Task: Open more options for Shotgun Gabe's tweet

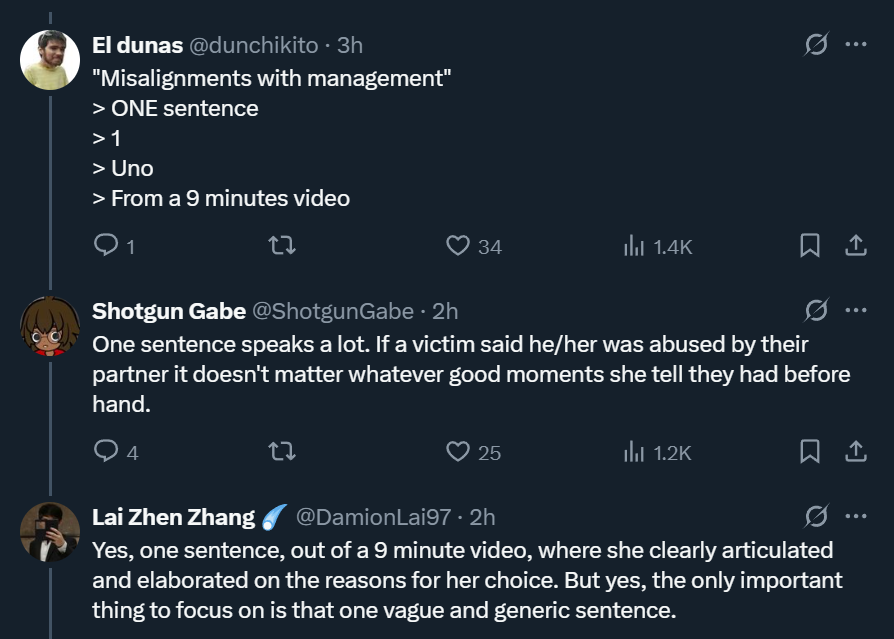Action: [856, 311]
